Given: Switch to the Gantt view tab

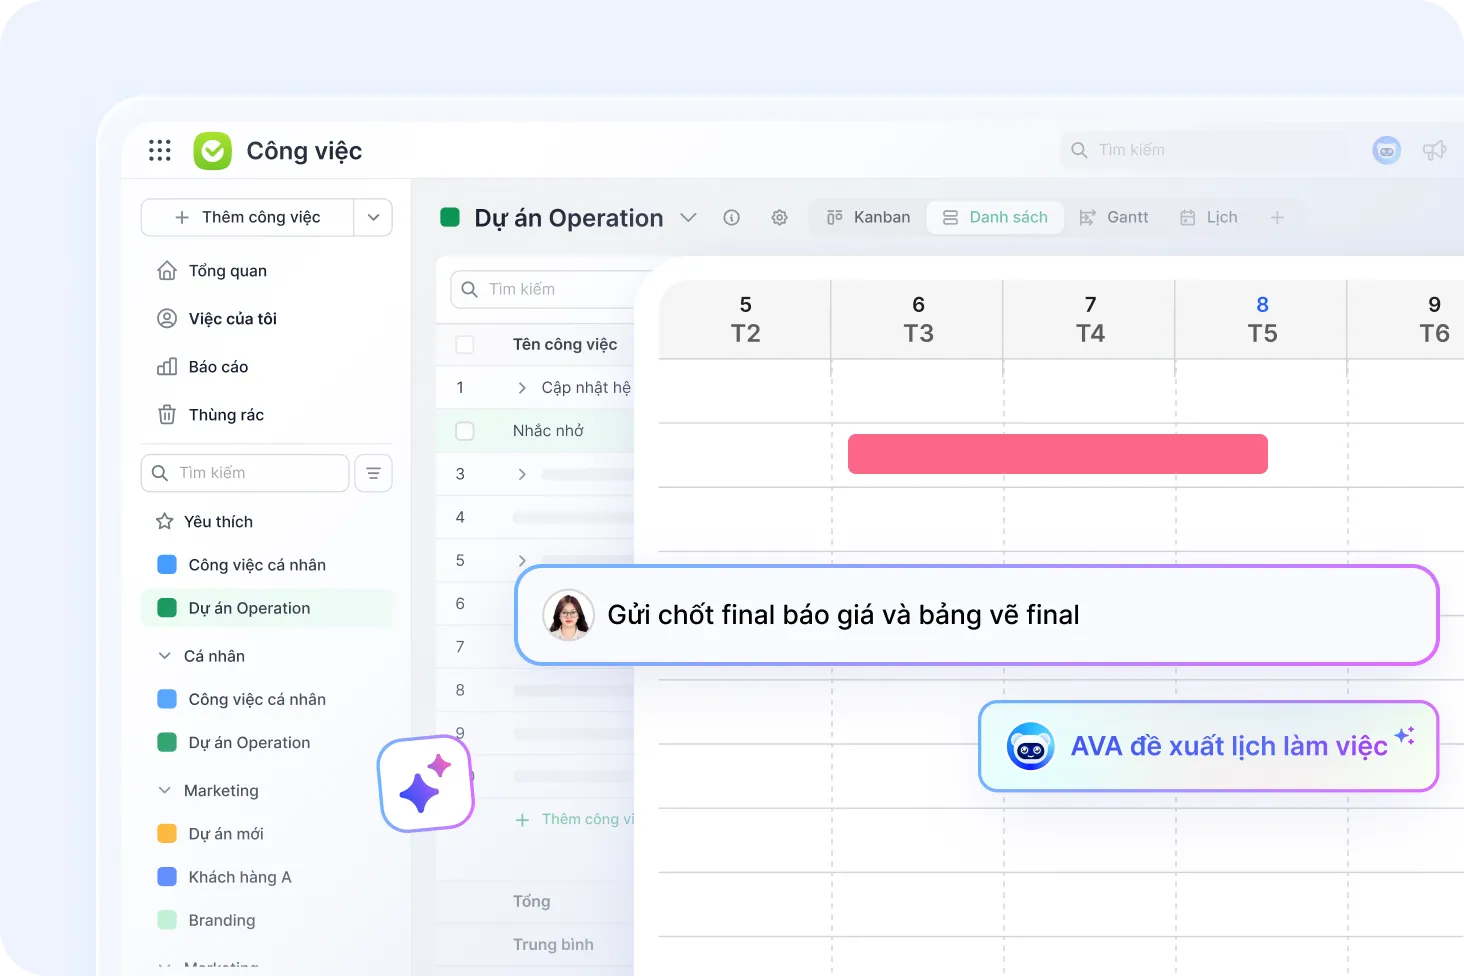Looking at the screenshot, I should click(1114, 217).
